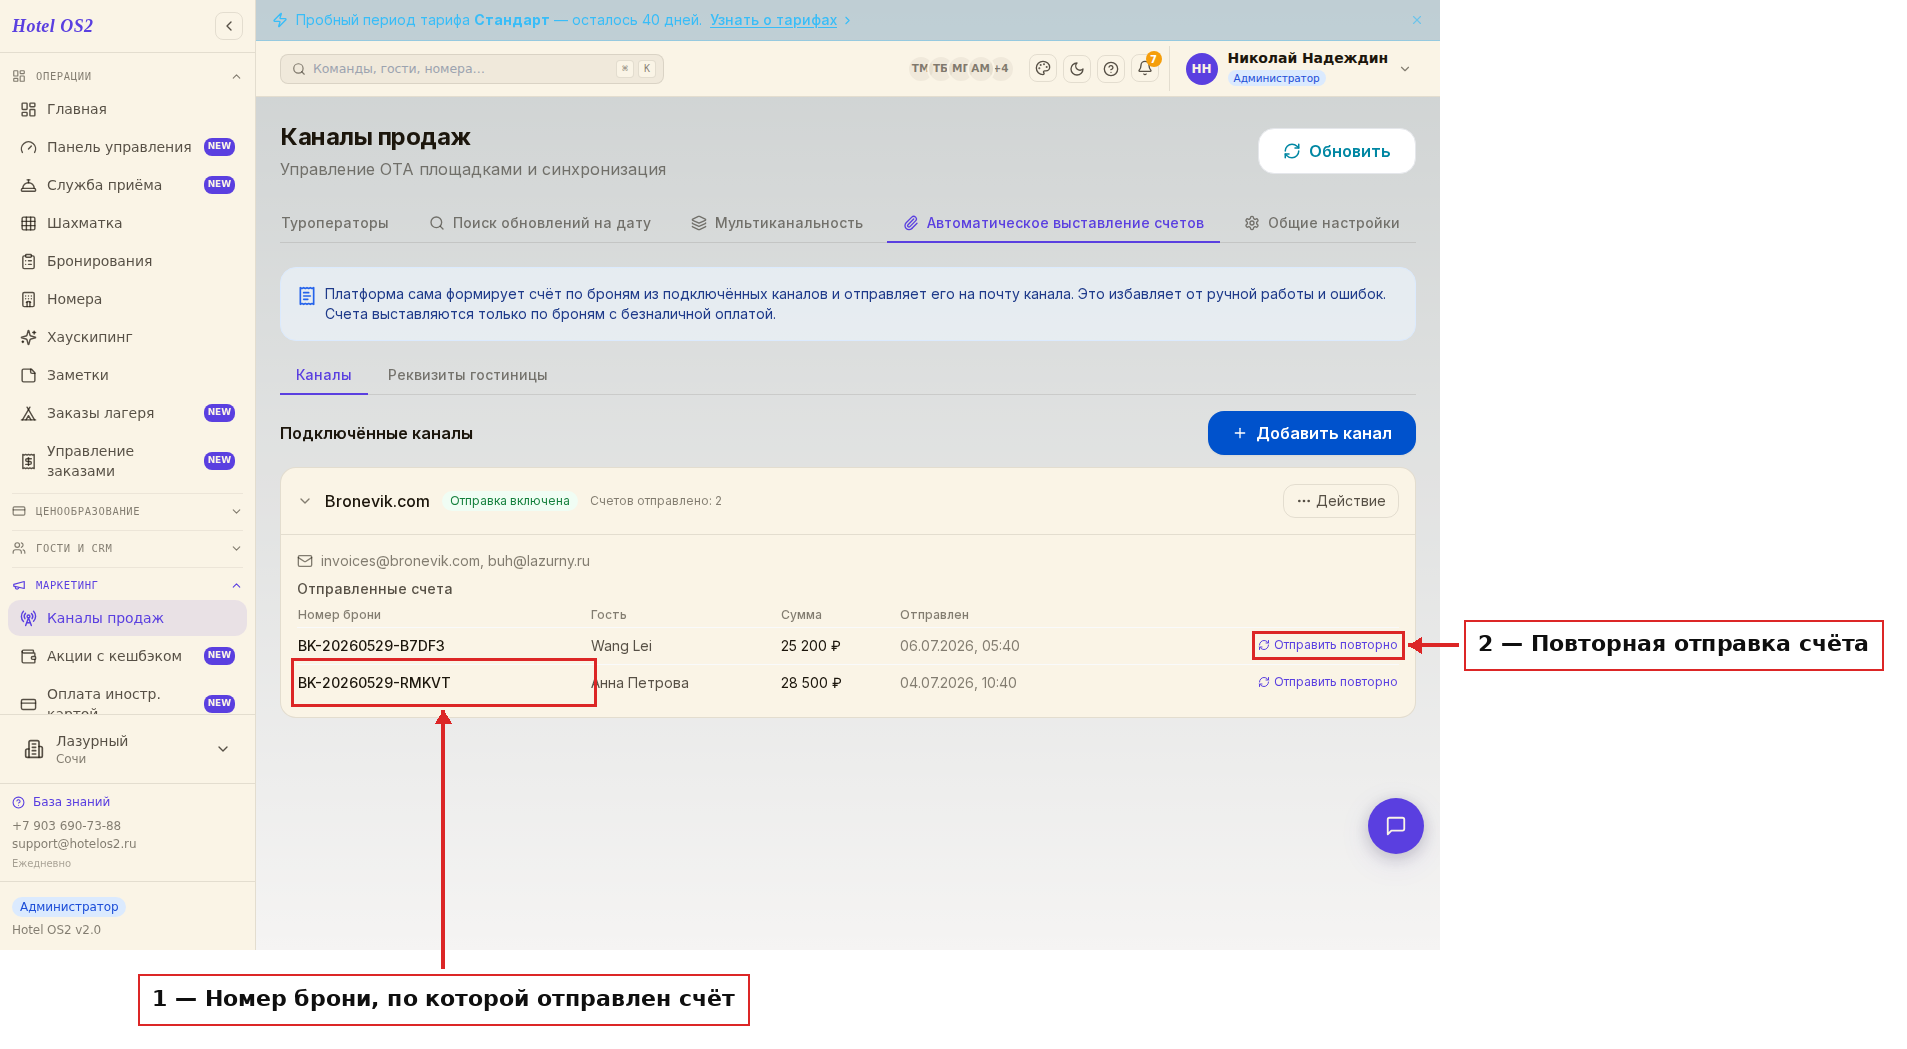Open notifications bell with badge 7
Image resolution: width=1907 pixels, height=1049 pixels.
[x=1145, y=69]
